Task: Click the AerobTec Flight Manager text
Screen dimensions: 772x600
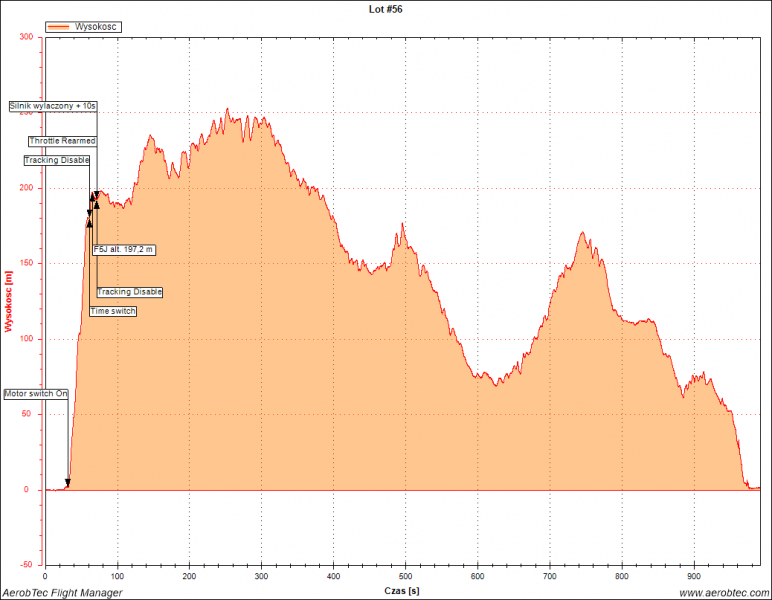Action: point(62,593)
